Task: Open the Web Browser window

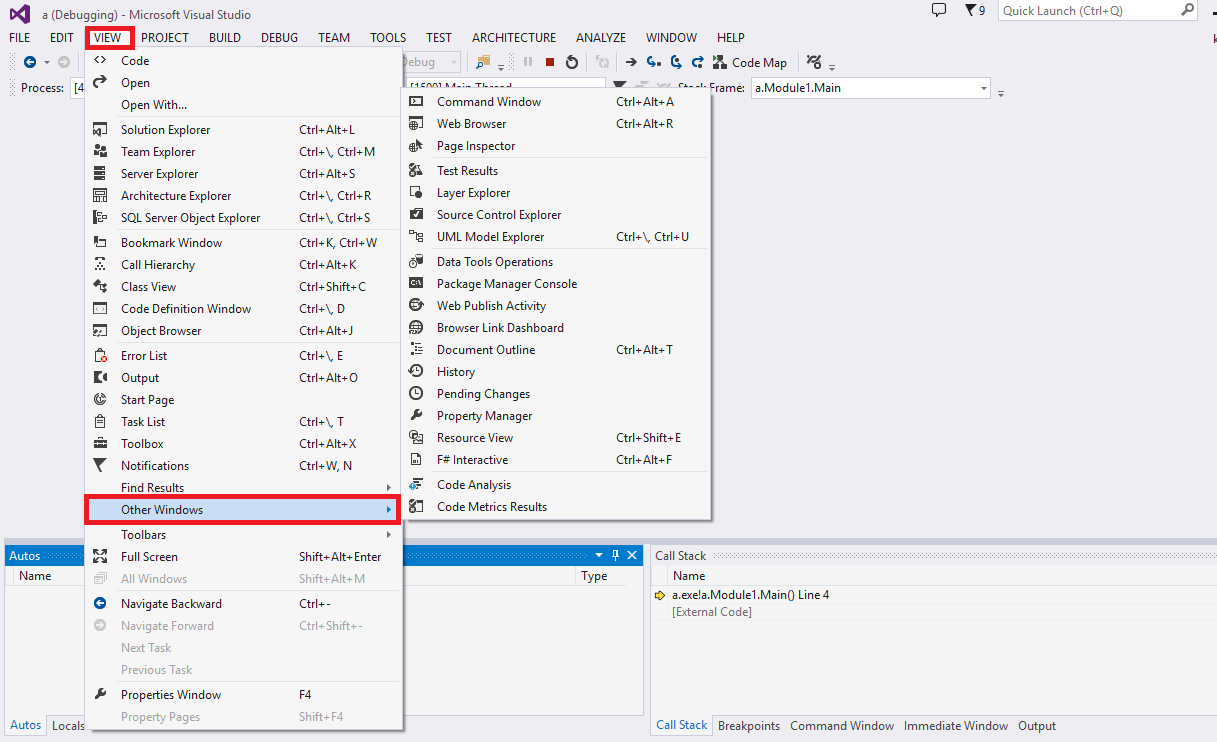Action: [x=556, y=124]
